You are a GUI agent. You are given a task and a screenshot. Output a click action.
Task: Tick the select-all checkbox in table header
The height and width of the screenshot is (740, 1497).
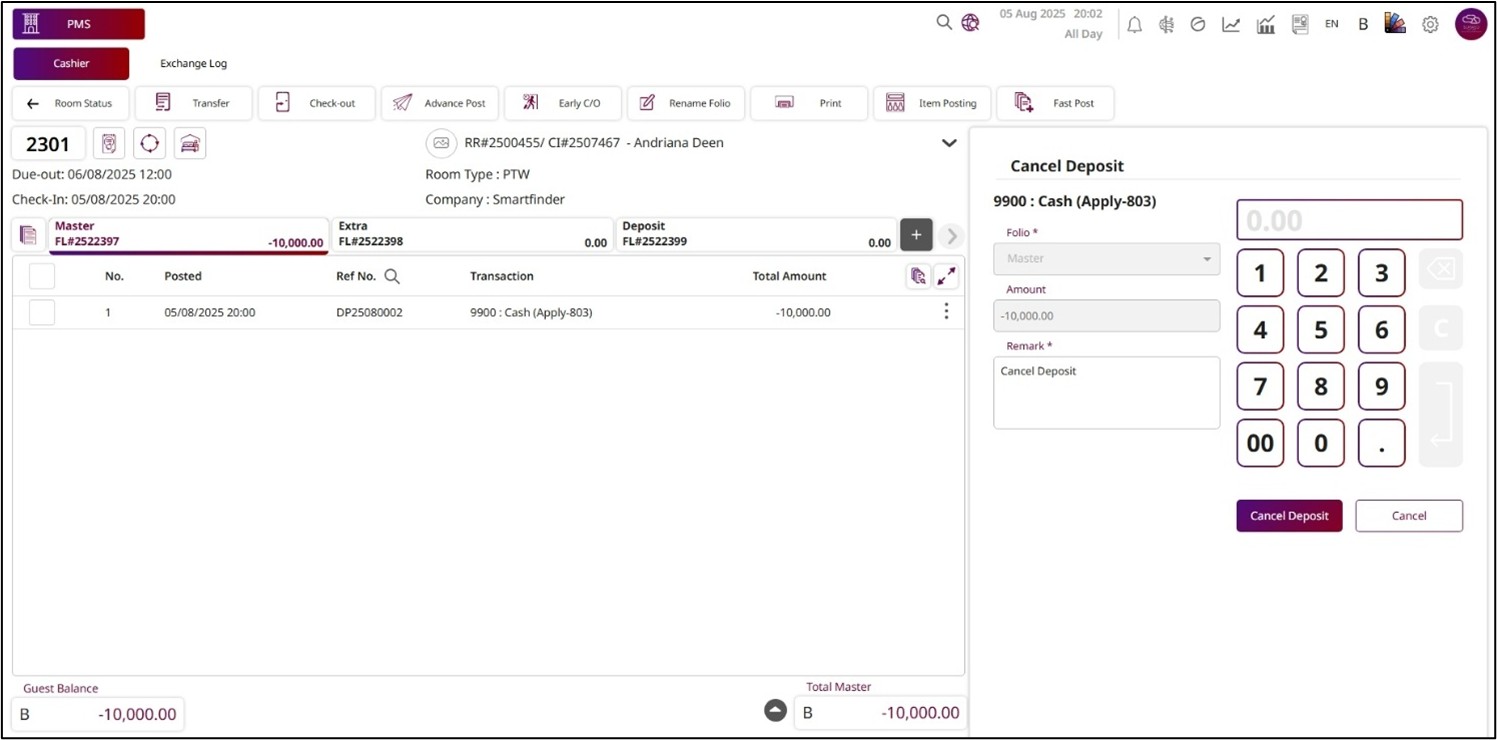coord(42,276)
